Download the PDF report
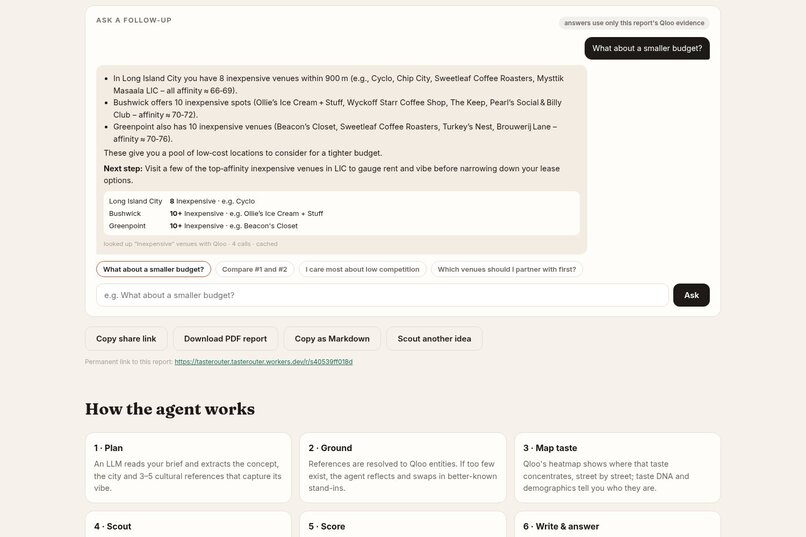Image resolution: width=806 pixels, height=537 pixels. click(225, 339)
